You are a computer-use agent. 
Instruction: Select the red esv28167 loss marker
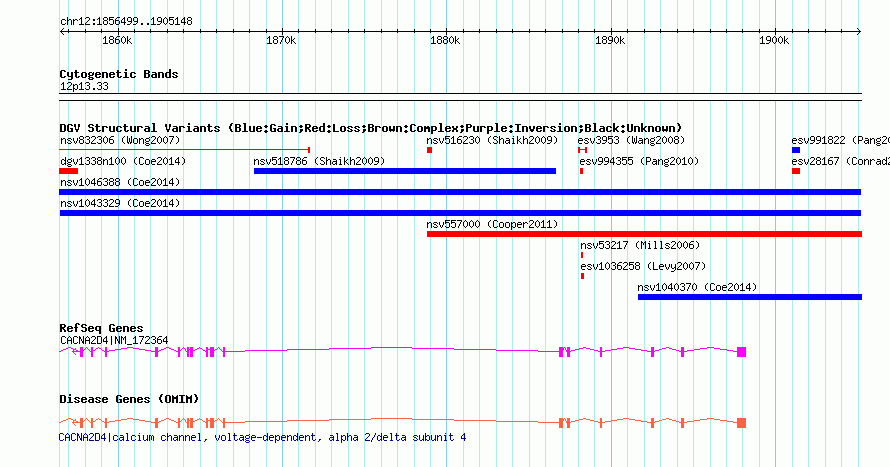[x=796, y=171]
